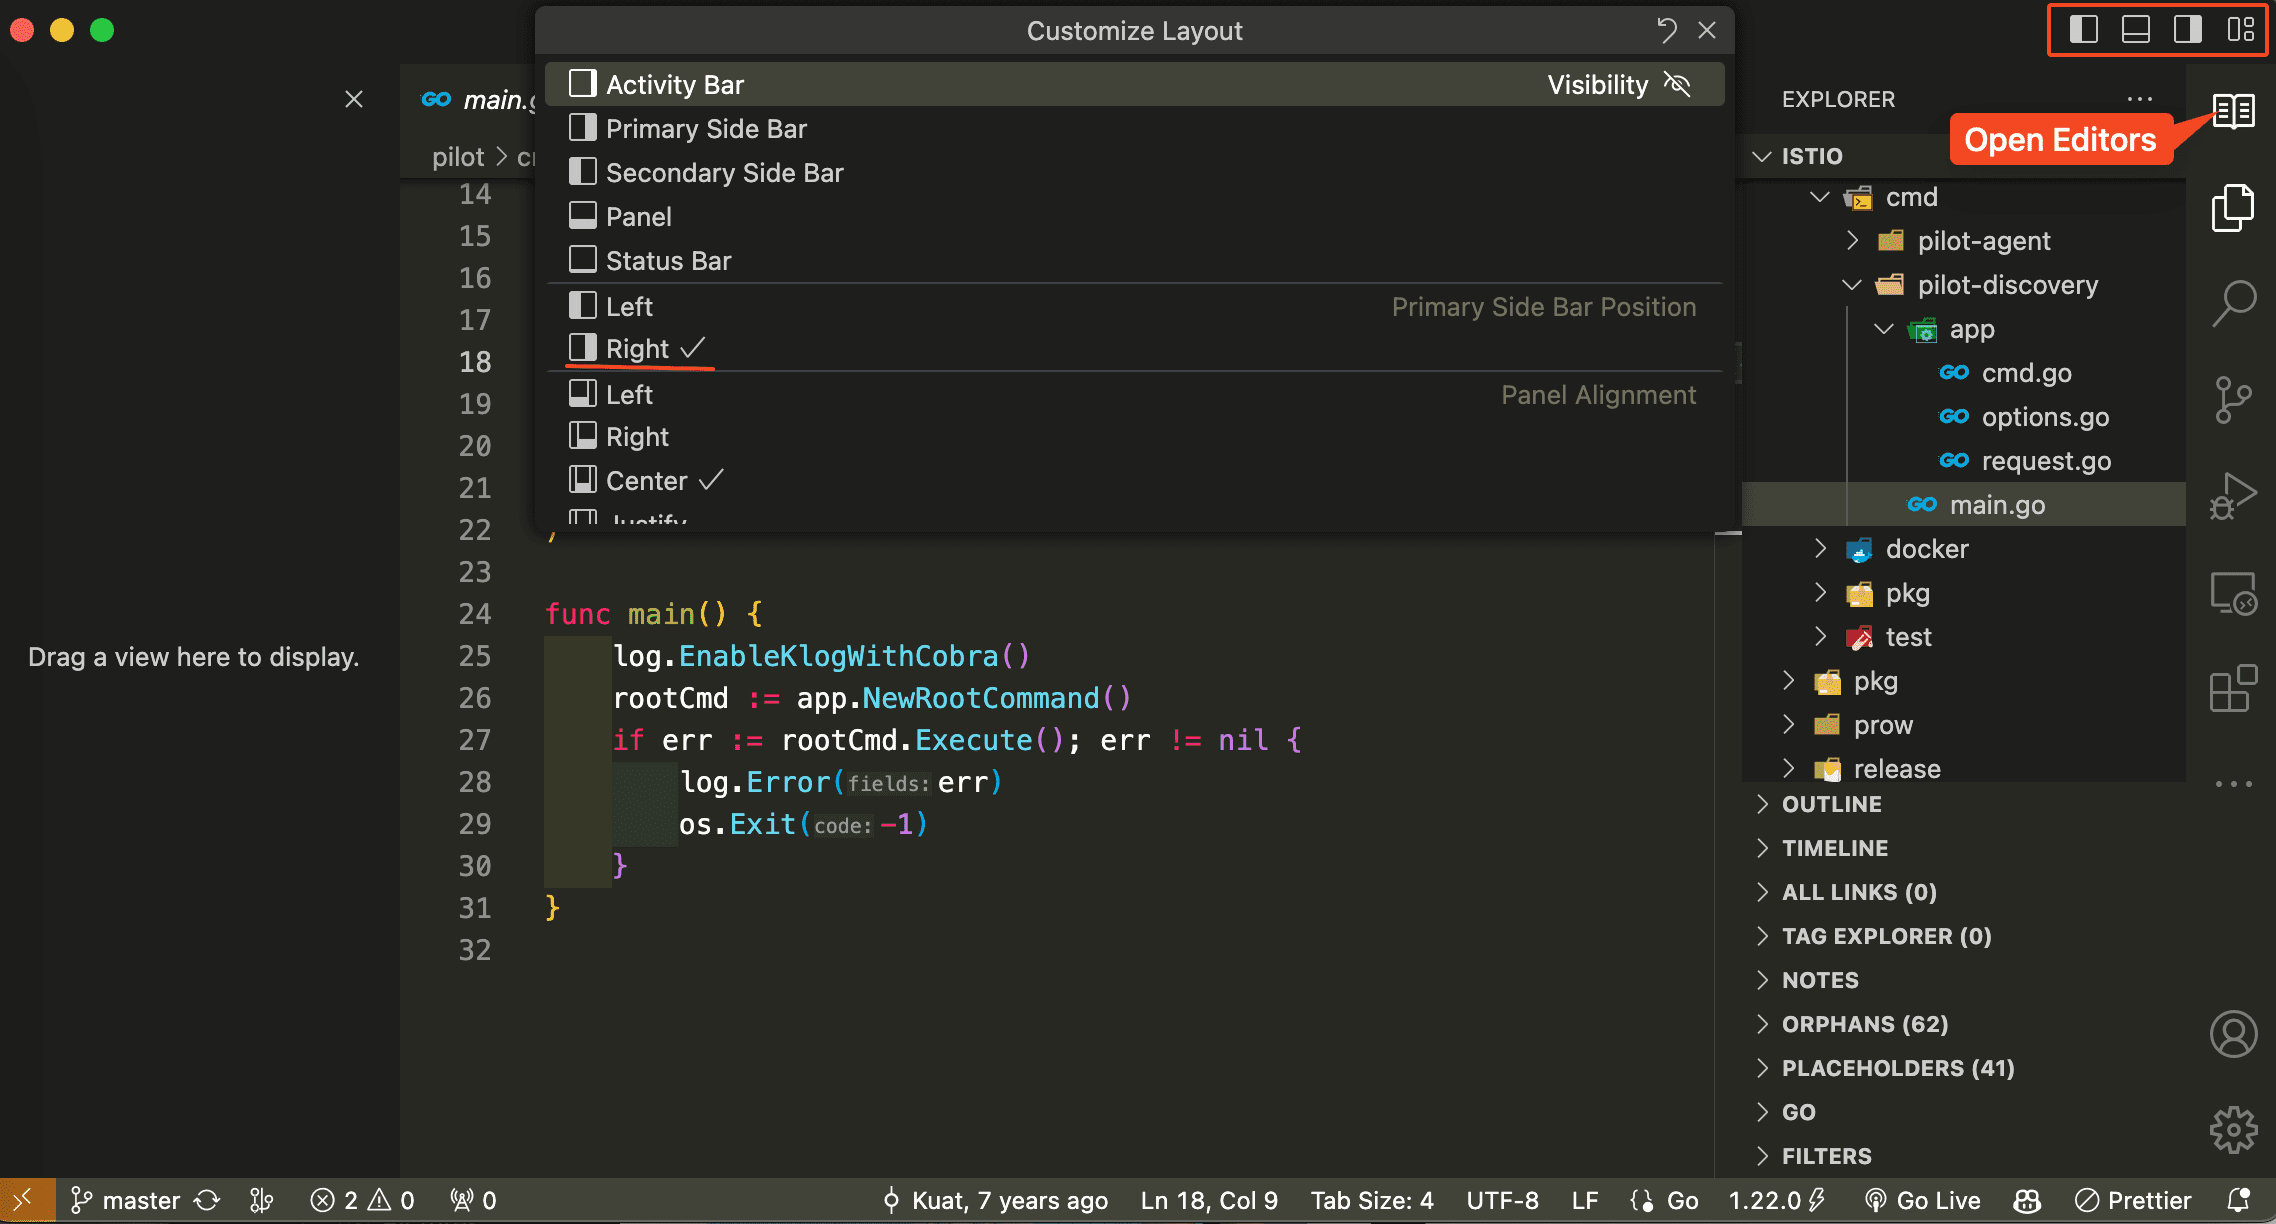The image size is (2276, 1224).
Task: Collapse the pilot-discovery folder
Action: point(1852,285)
